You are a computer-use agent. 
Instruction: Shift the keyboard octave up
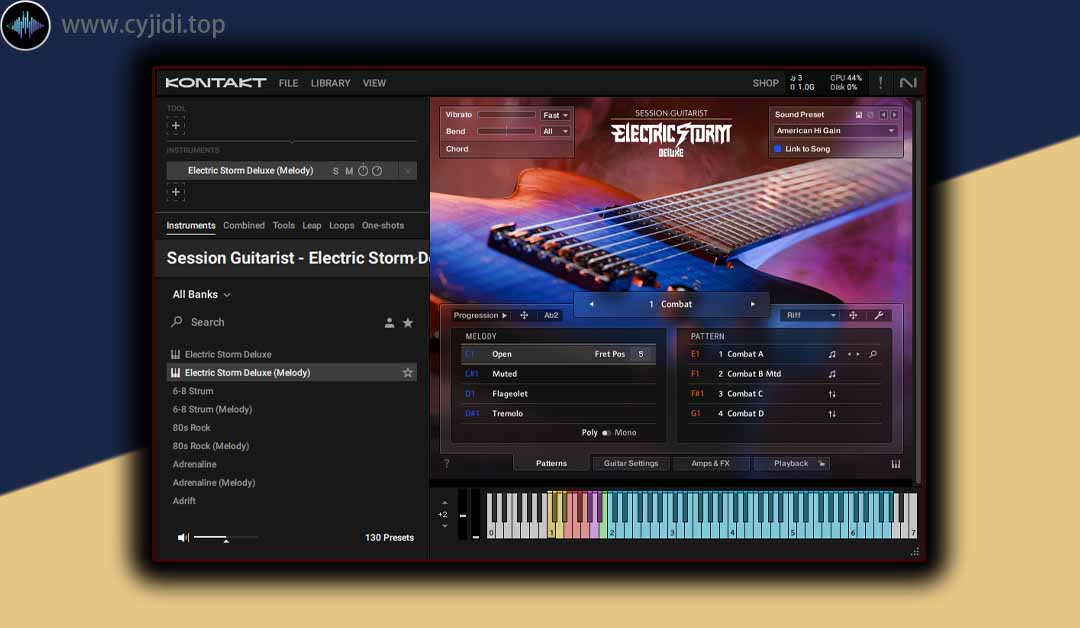[444, 503]
